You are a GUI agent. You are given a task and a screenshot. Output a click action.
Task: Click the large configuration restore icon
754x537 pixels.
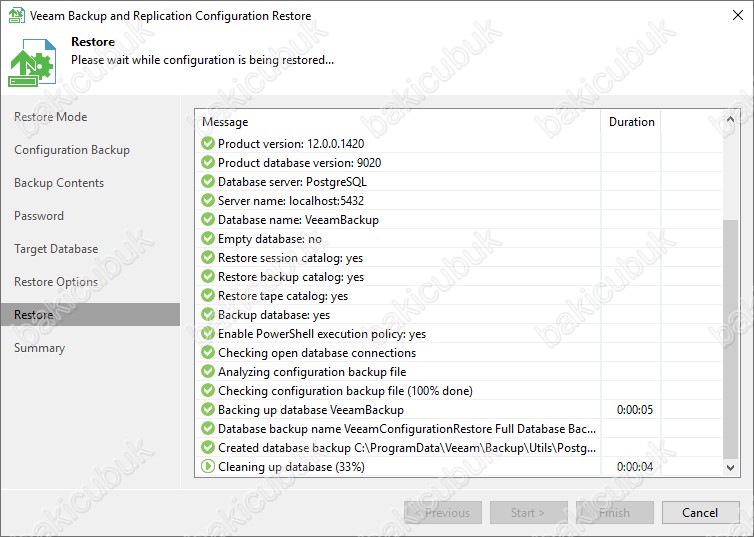click(x=32, y=63)
